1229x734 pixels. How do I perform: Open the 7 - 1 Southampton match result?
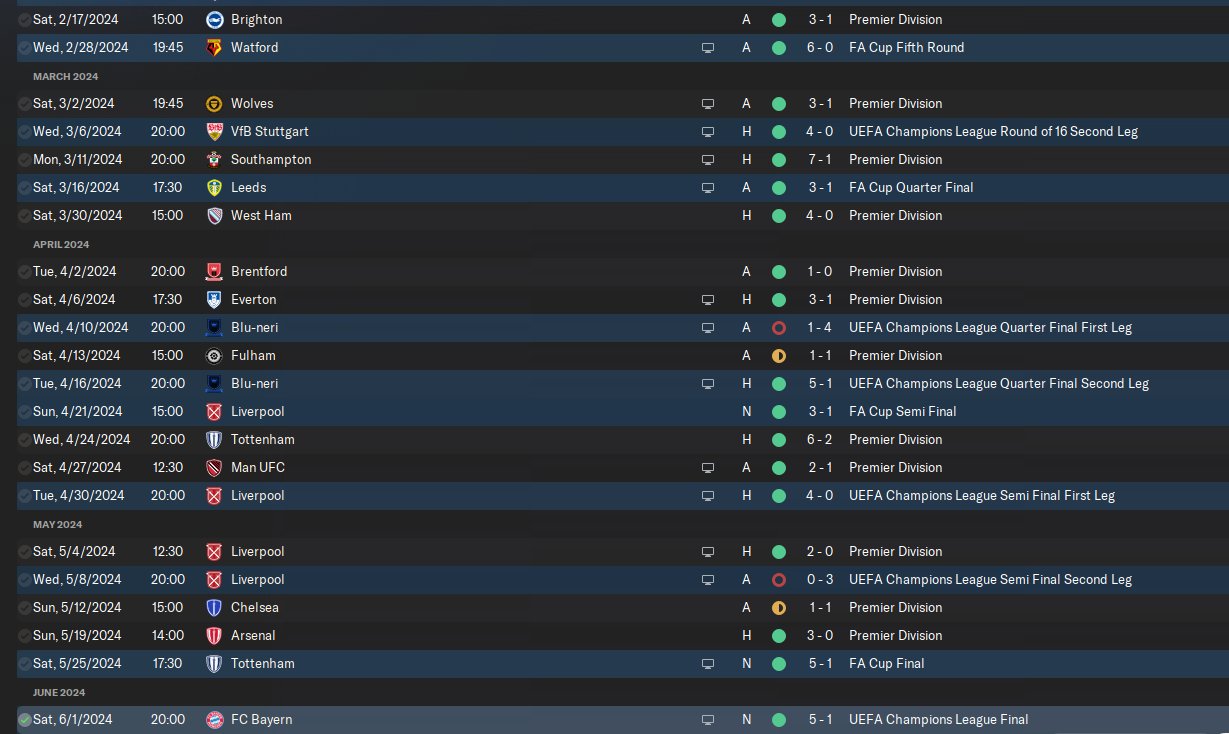820,159
